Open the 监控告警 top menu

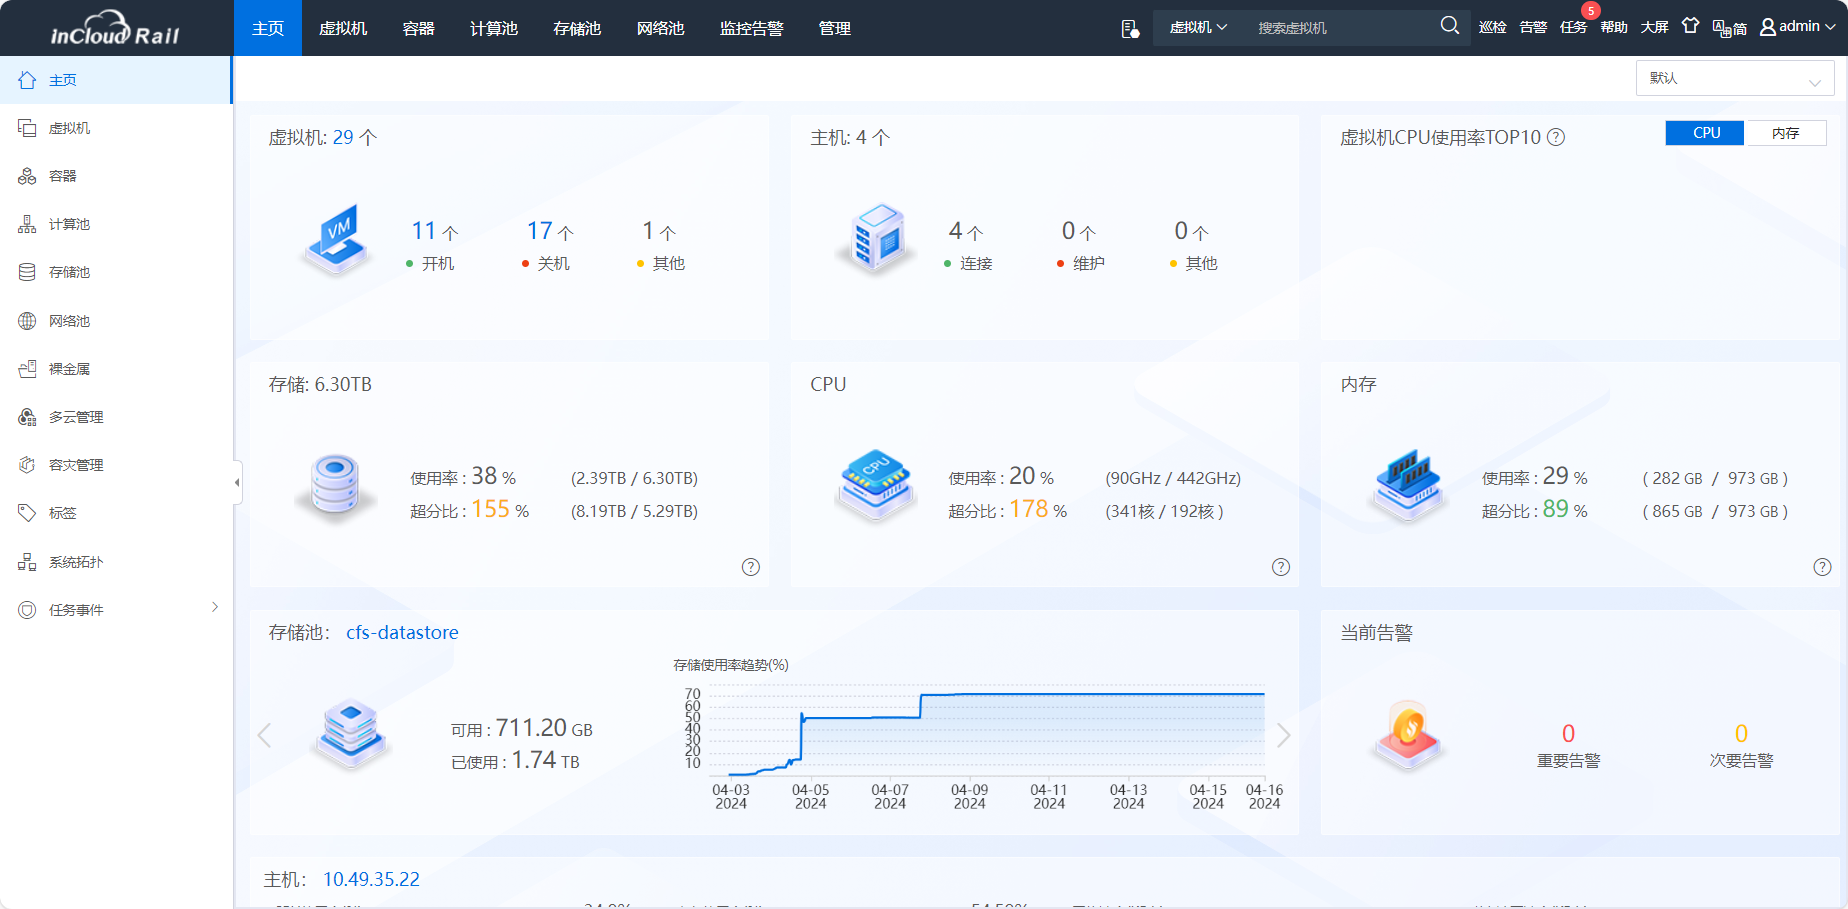pyautogui.click(x=751, y=28)
